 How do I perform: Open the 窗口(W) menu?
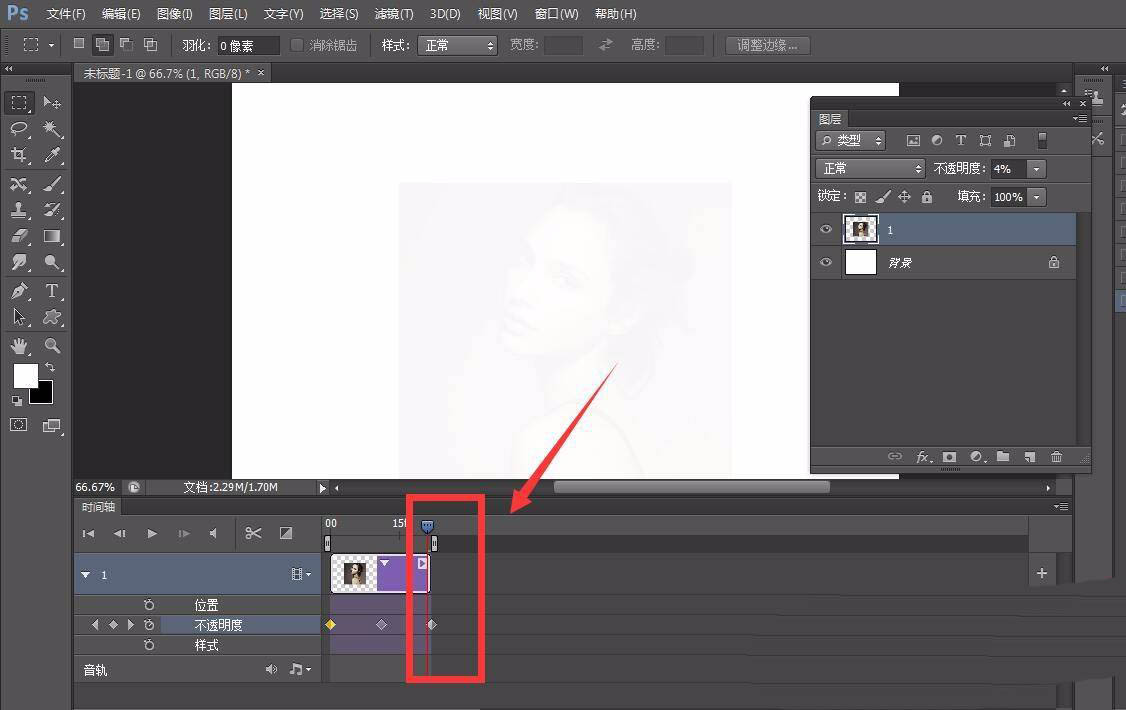[557, 14]
